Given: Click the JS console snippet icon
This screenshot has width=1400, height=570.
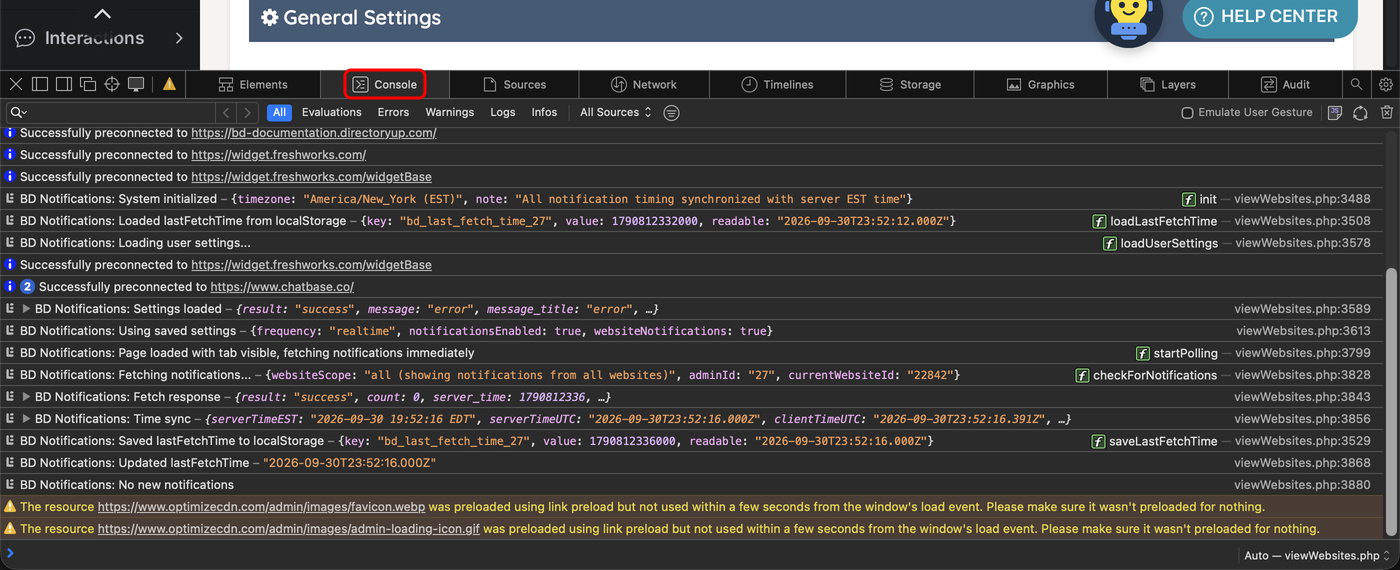Looking at the screenshot, I should 1334,113.
